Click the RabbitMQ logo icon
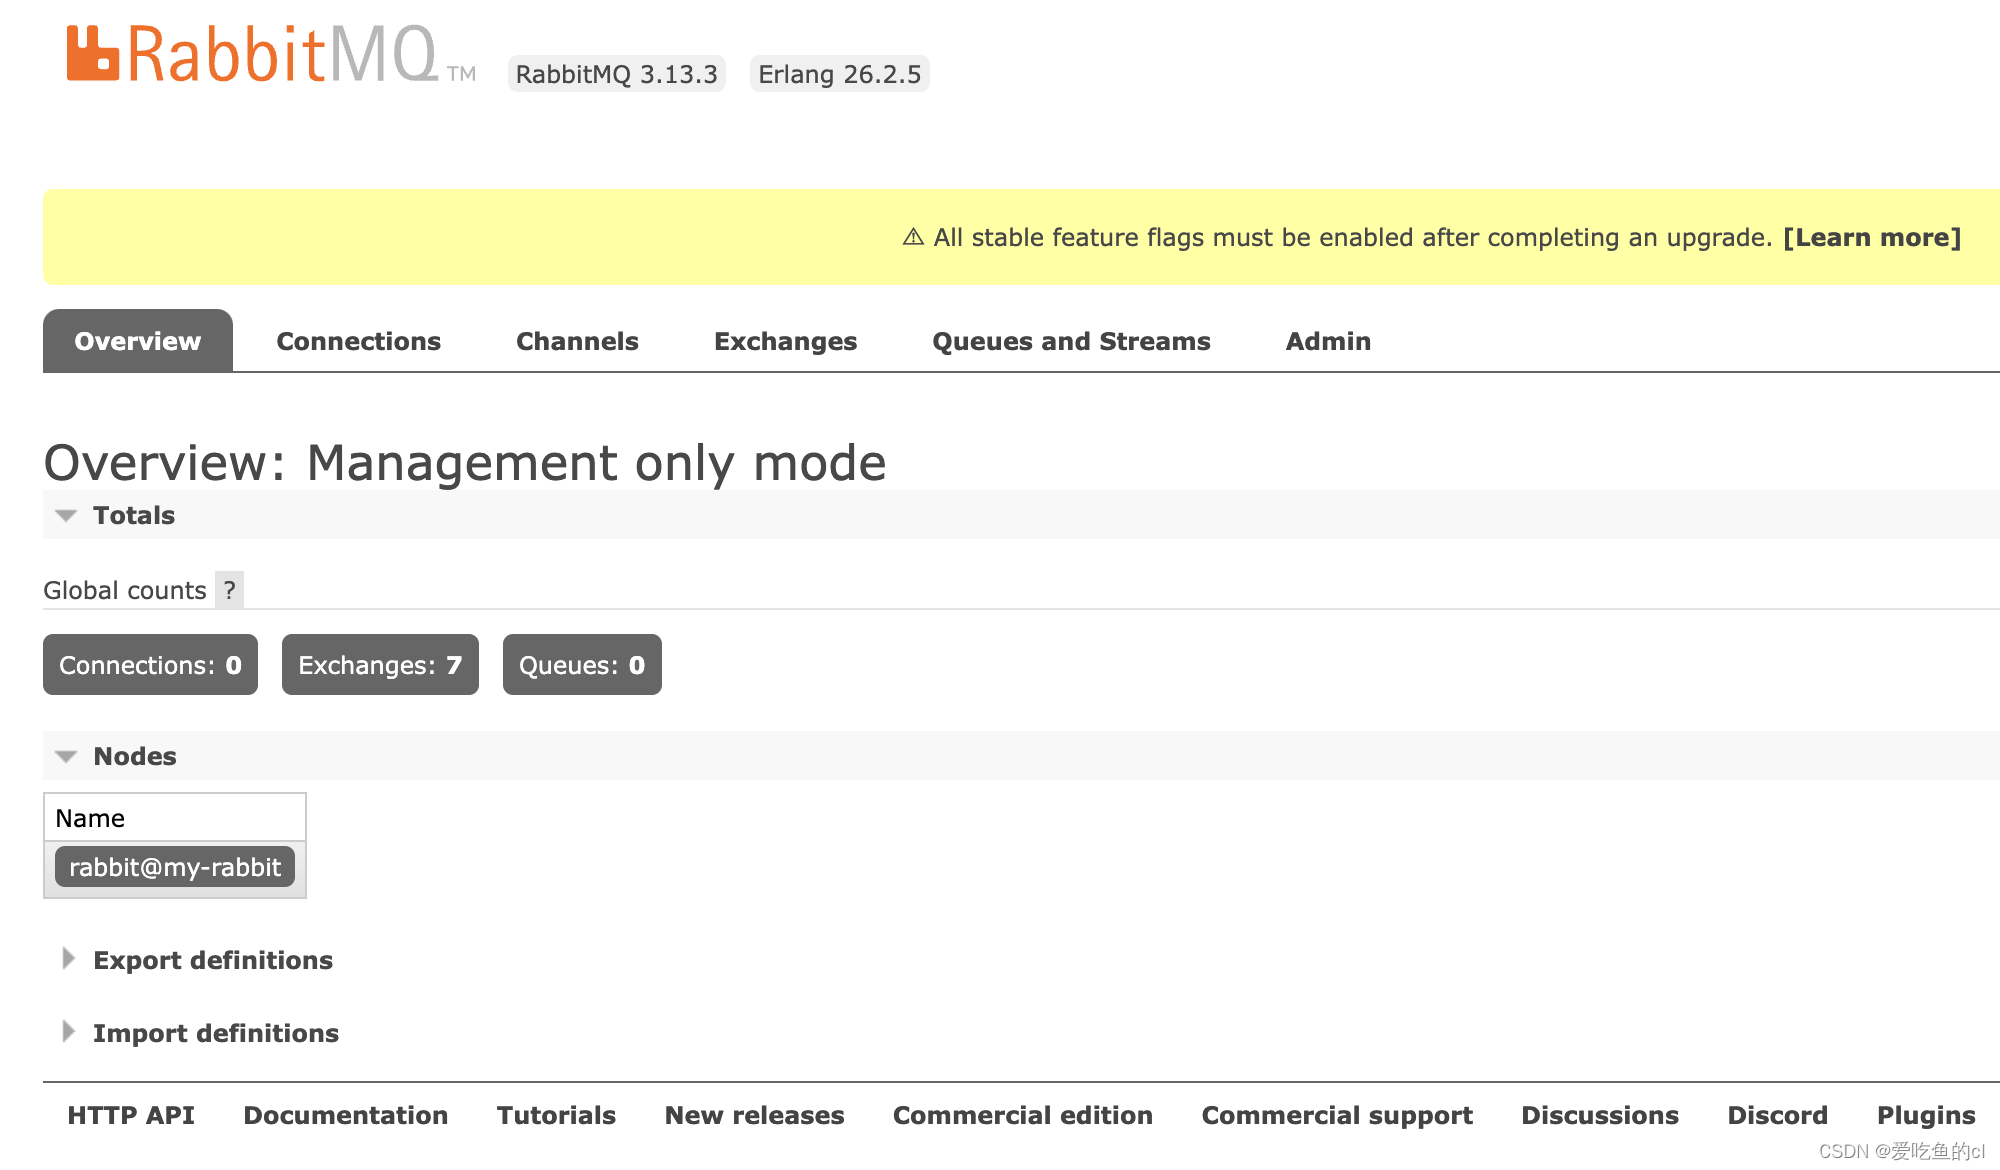2000x1170 pixels. (x=93, y=54)
